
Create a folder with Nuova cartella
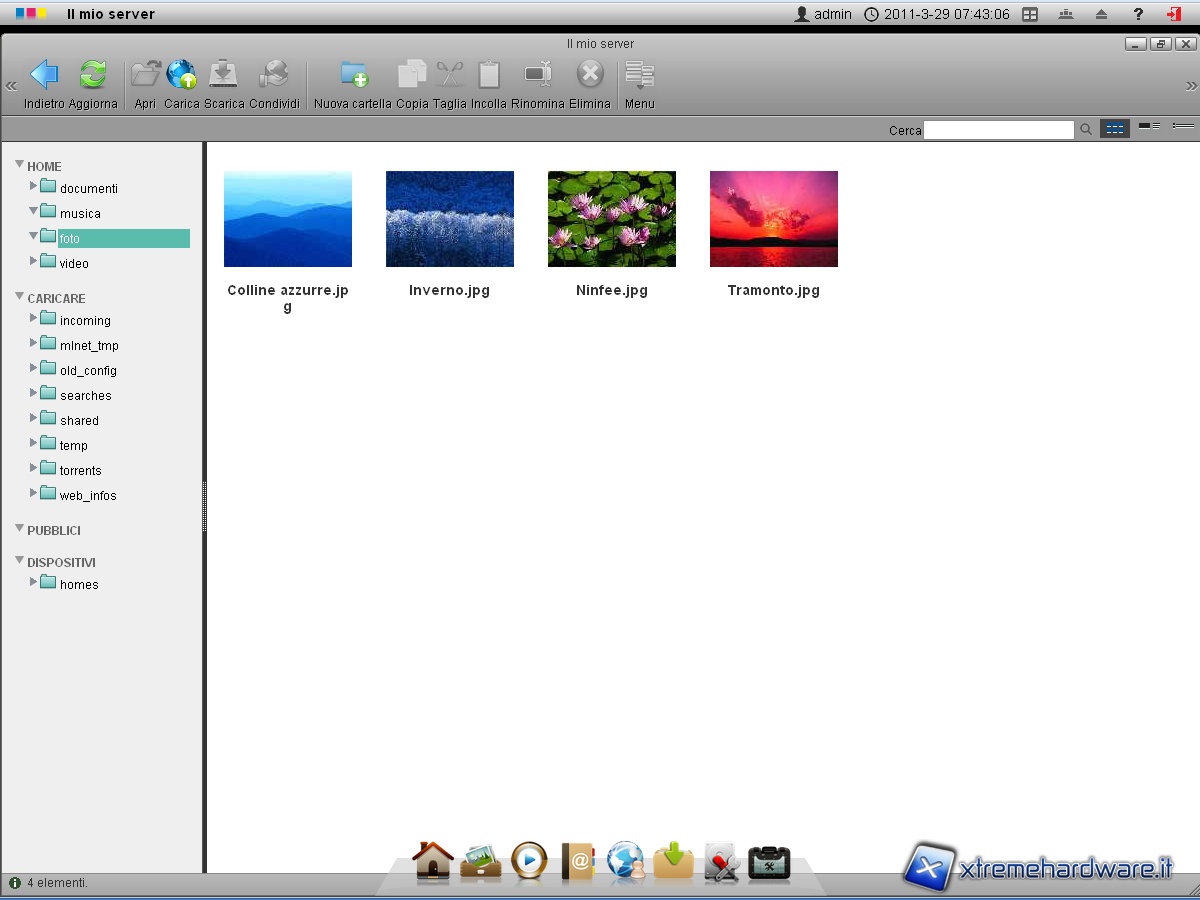tap(353, 75)
